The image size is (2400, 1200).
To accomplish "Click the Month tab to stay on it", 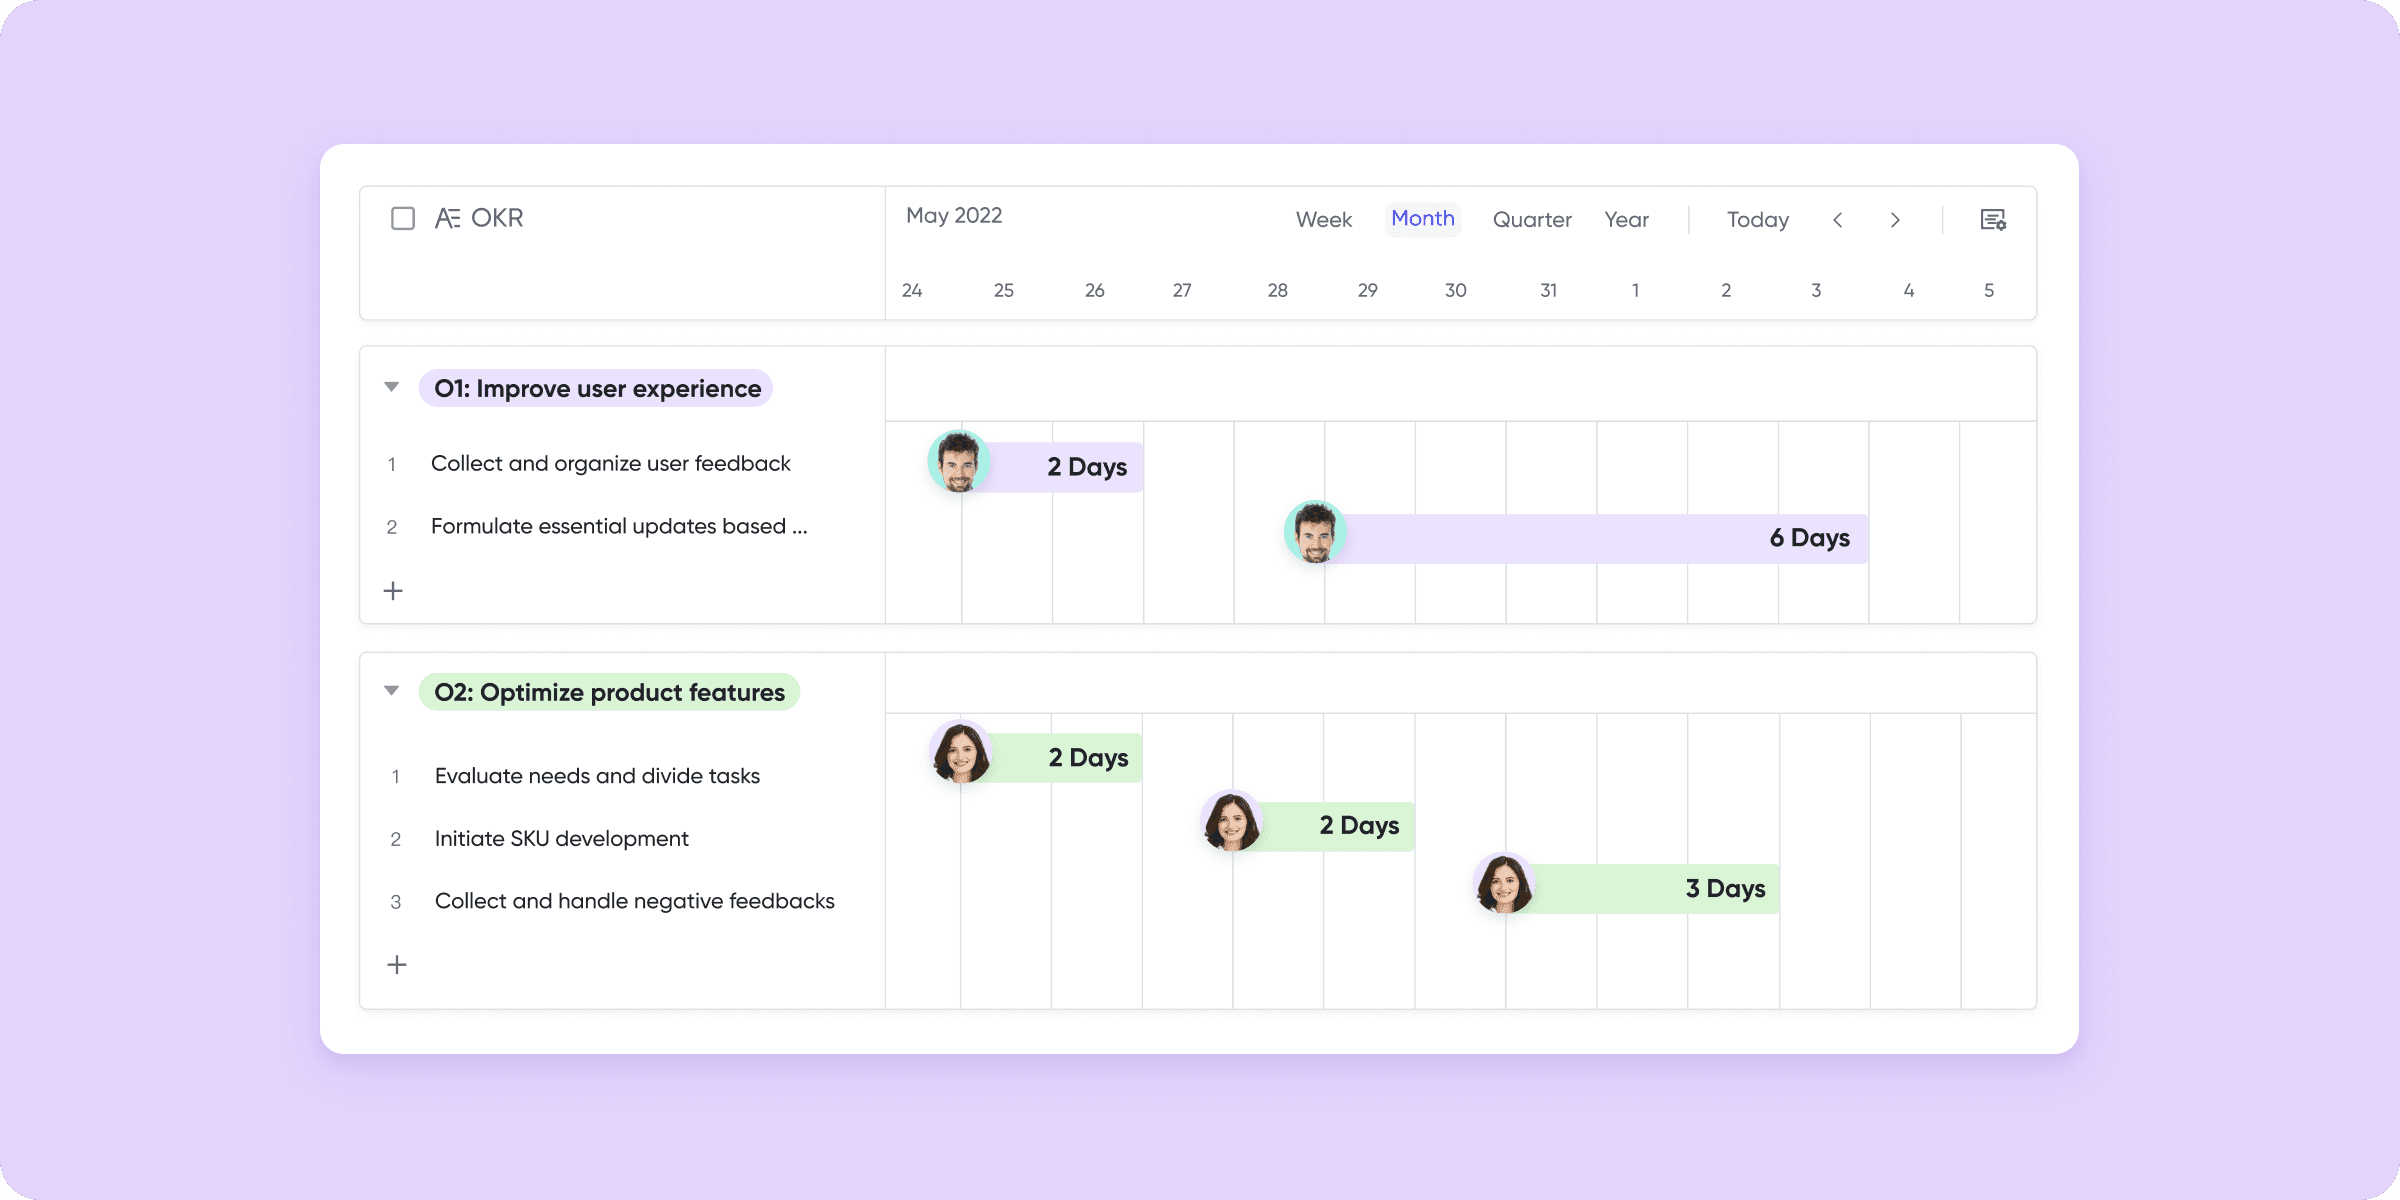I will (1422, 219).
